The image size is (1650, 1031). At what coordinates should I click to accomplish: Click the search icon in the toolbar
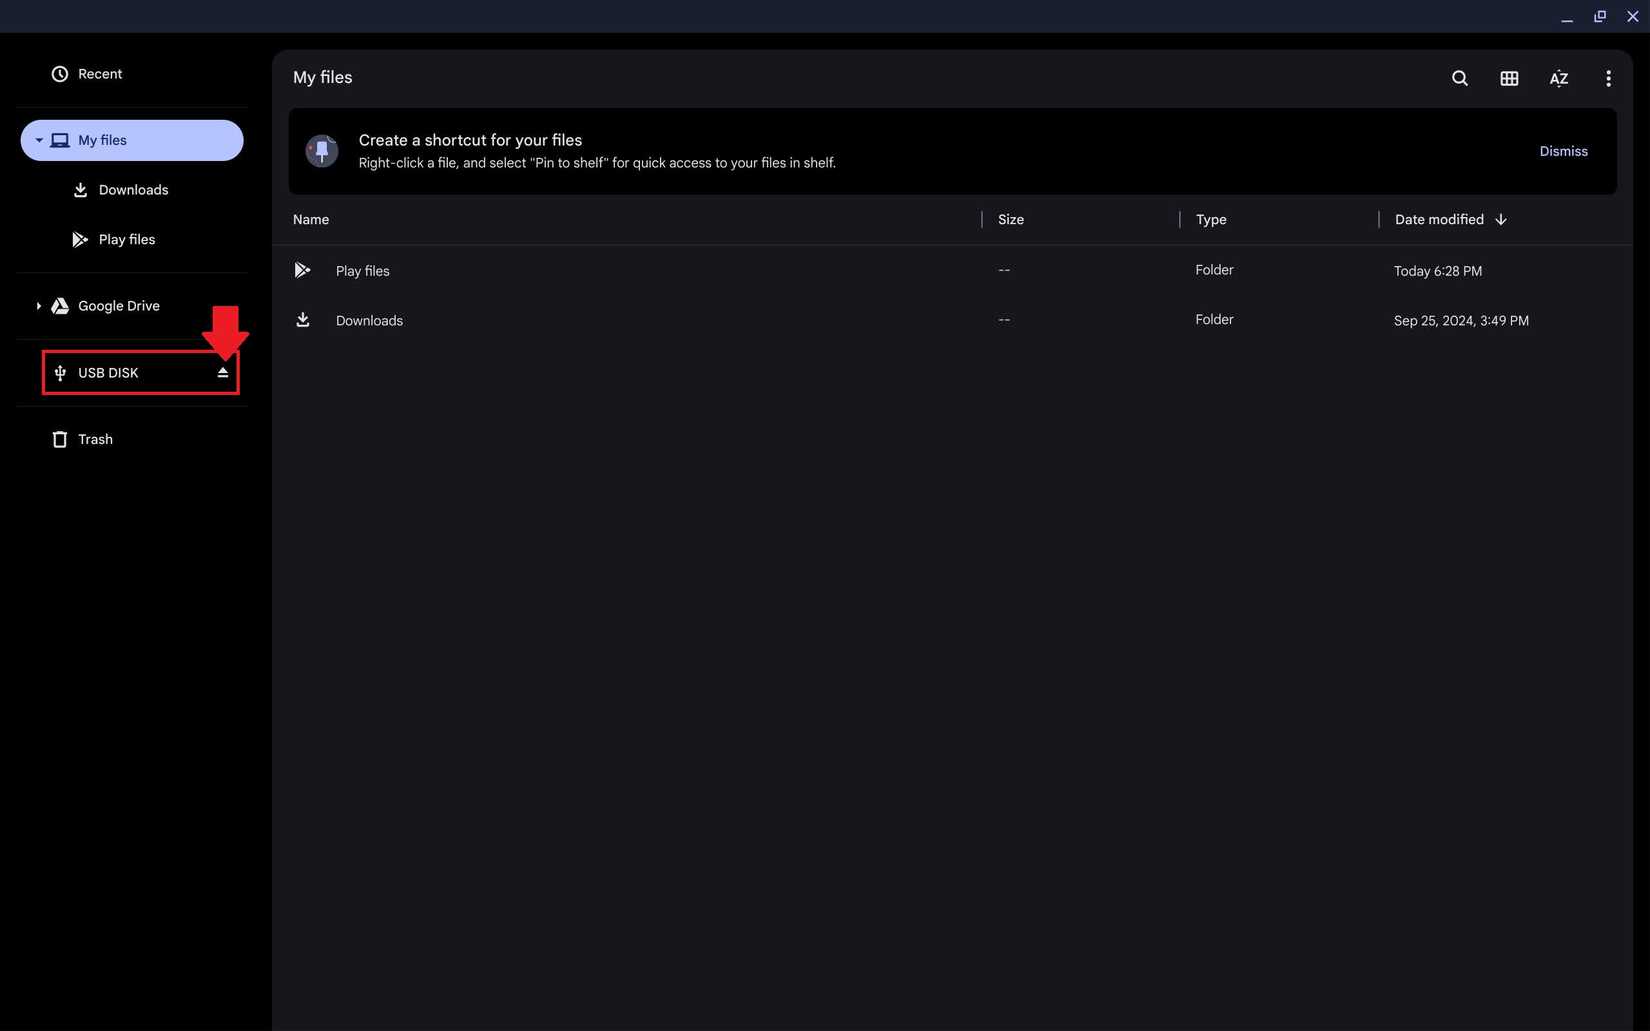[1459, 78]
